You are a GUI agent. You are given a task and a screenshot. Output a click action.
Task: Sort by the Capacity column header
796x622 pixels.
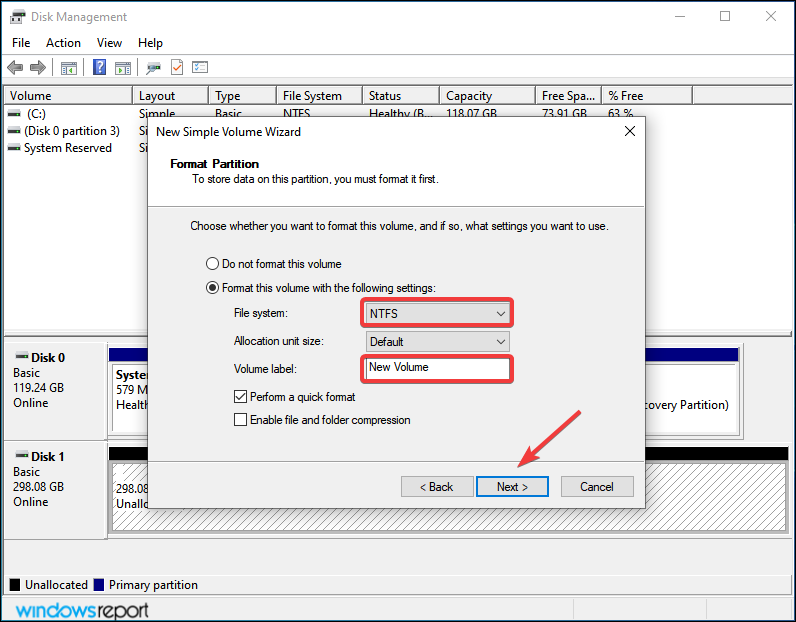(x=487, y=95)
